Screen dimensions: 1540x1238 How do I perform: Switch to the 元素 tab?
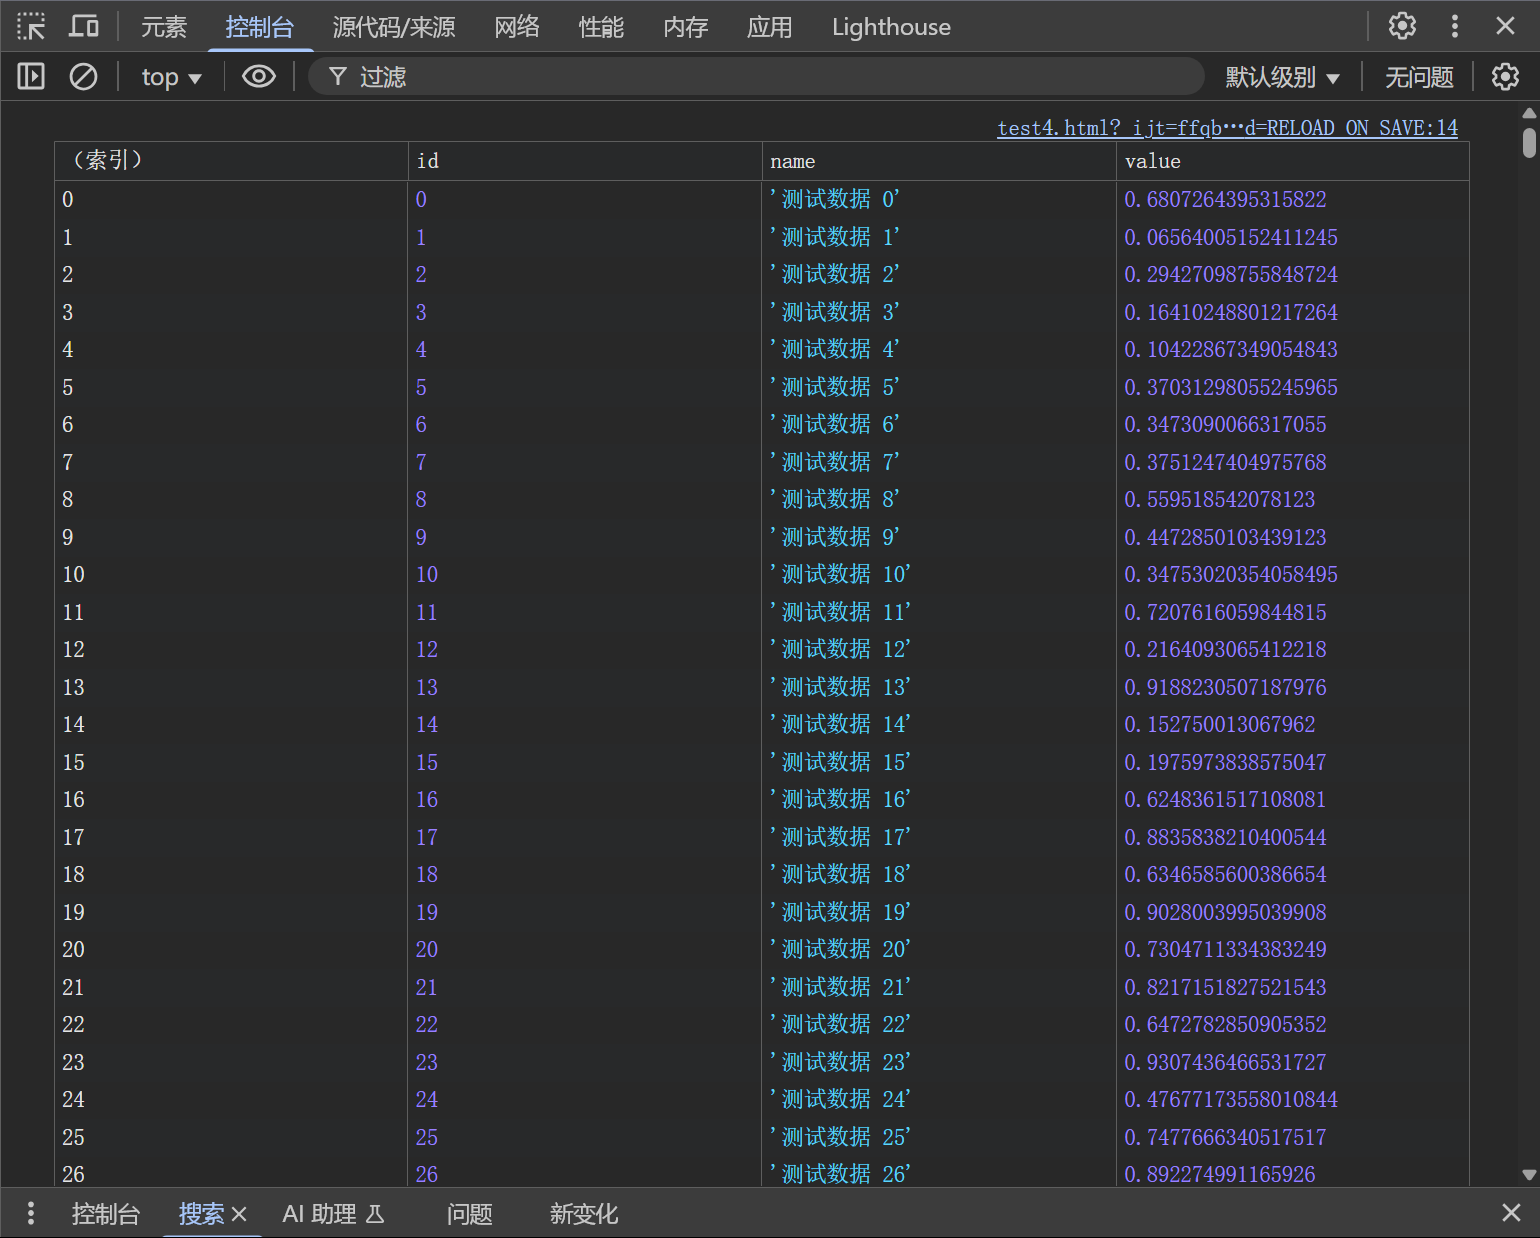163,27
